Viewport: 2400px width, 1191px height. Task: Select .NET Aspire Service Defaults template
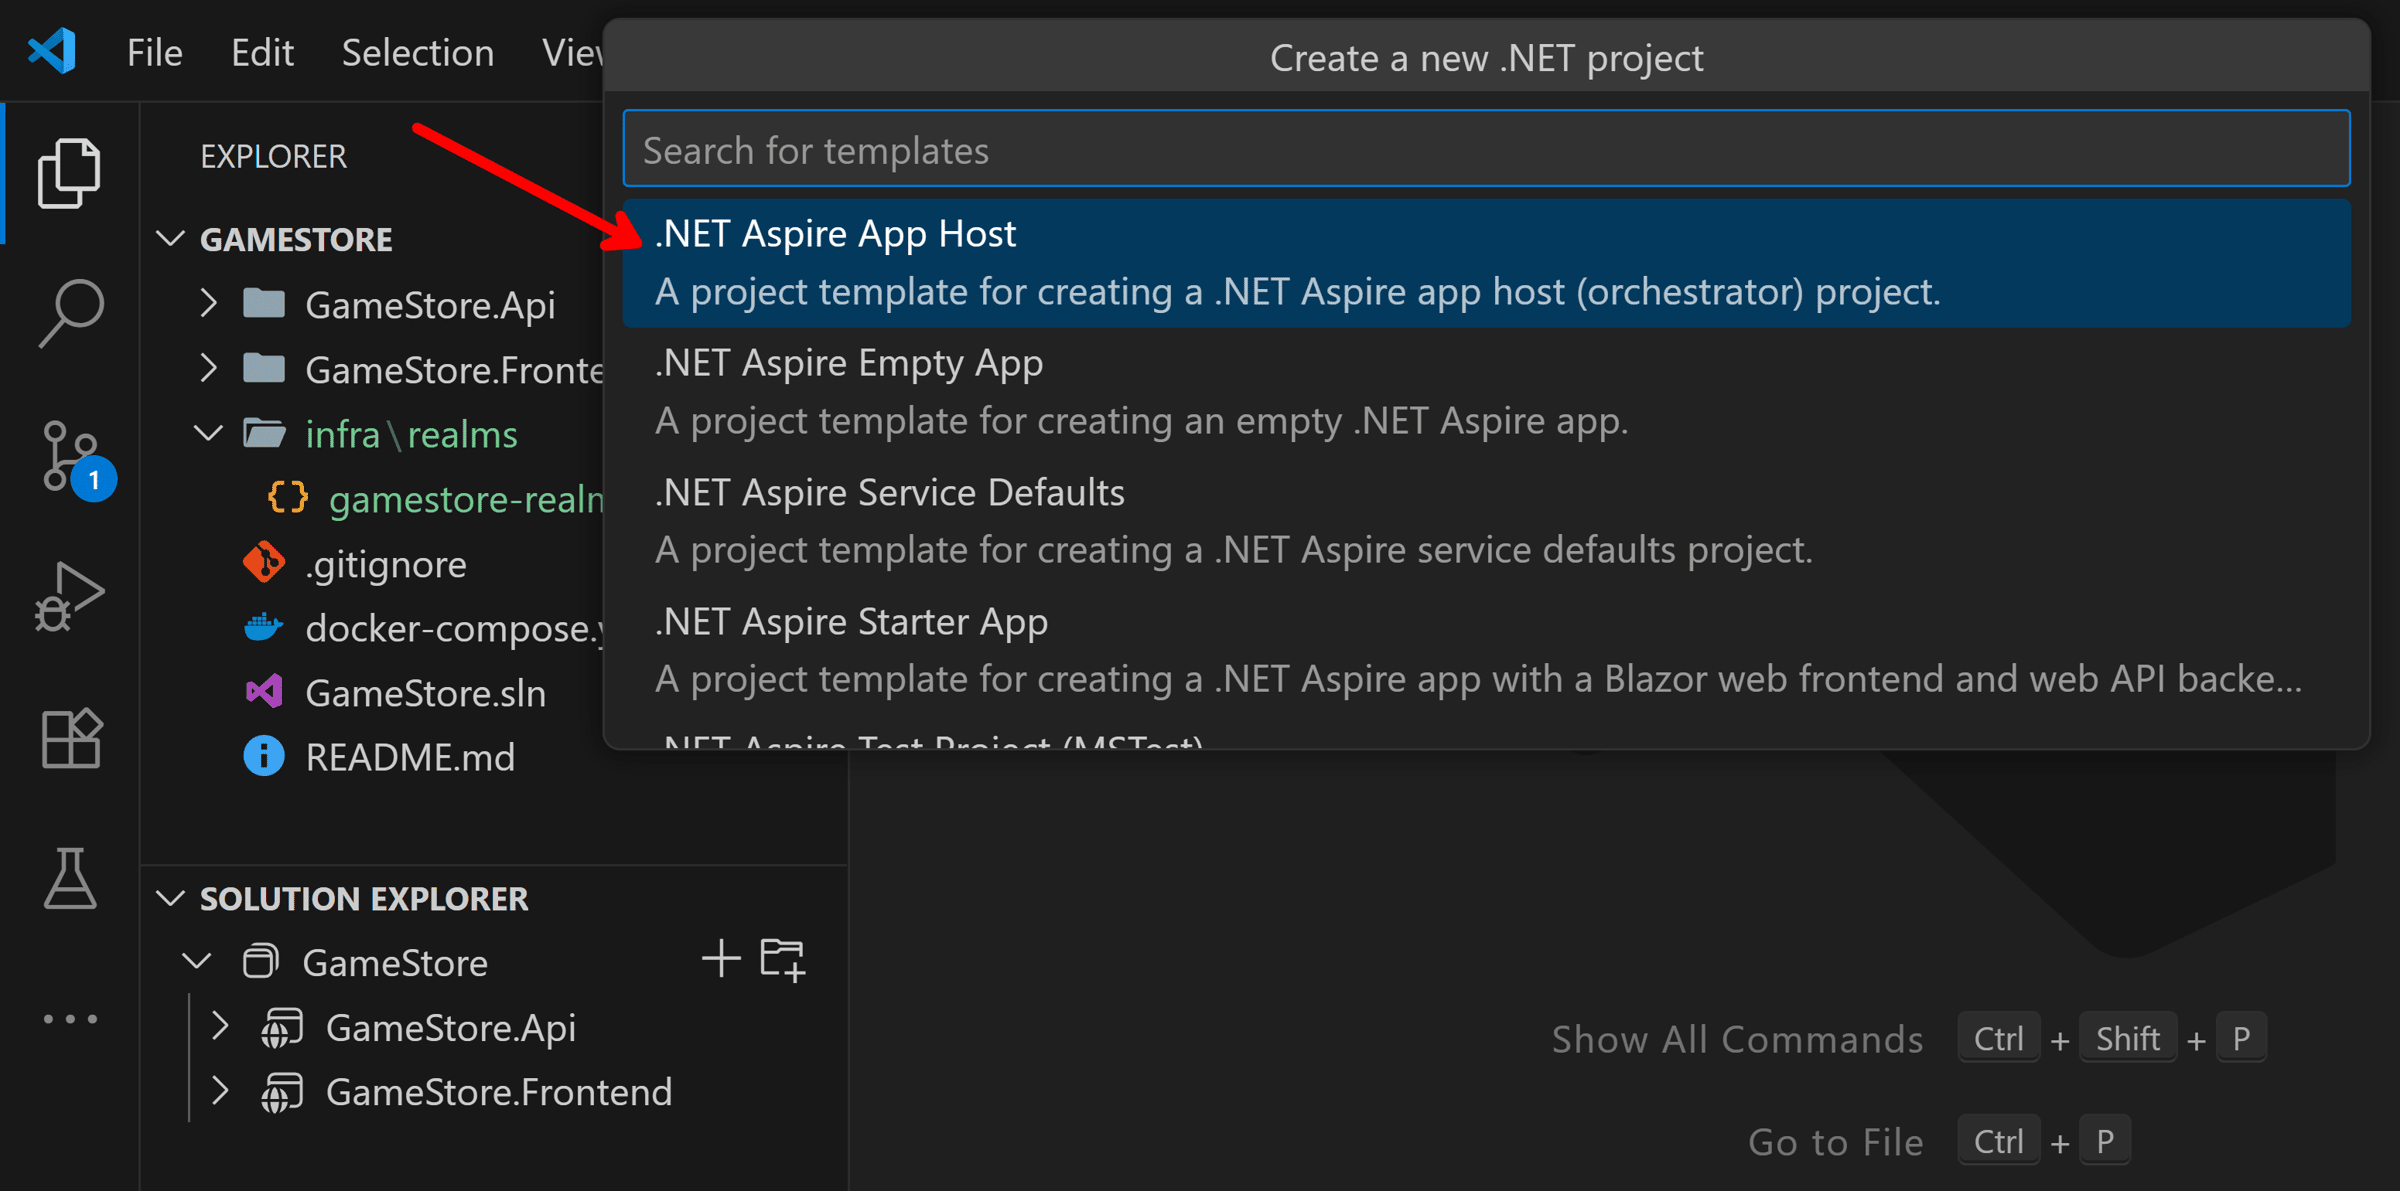pyautogui.click(x=1486, y=520)
